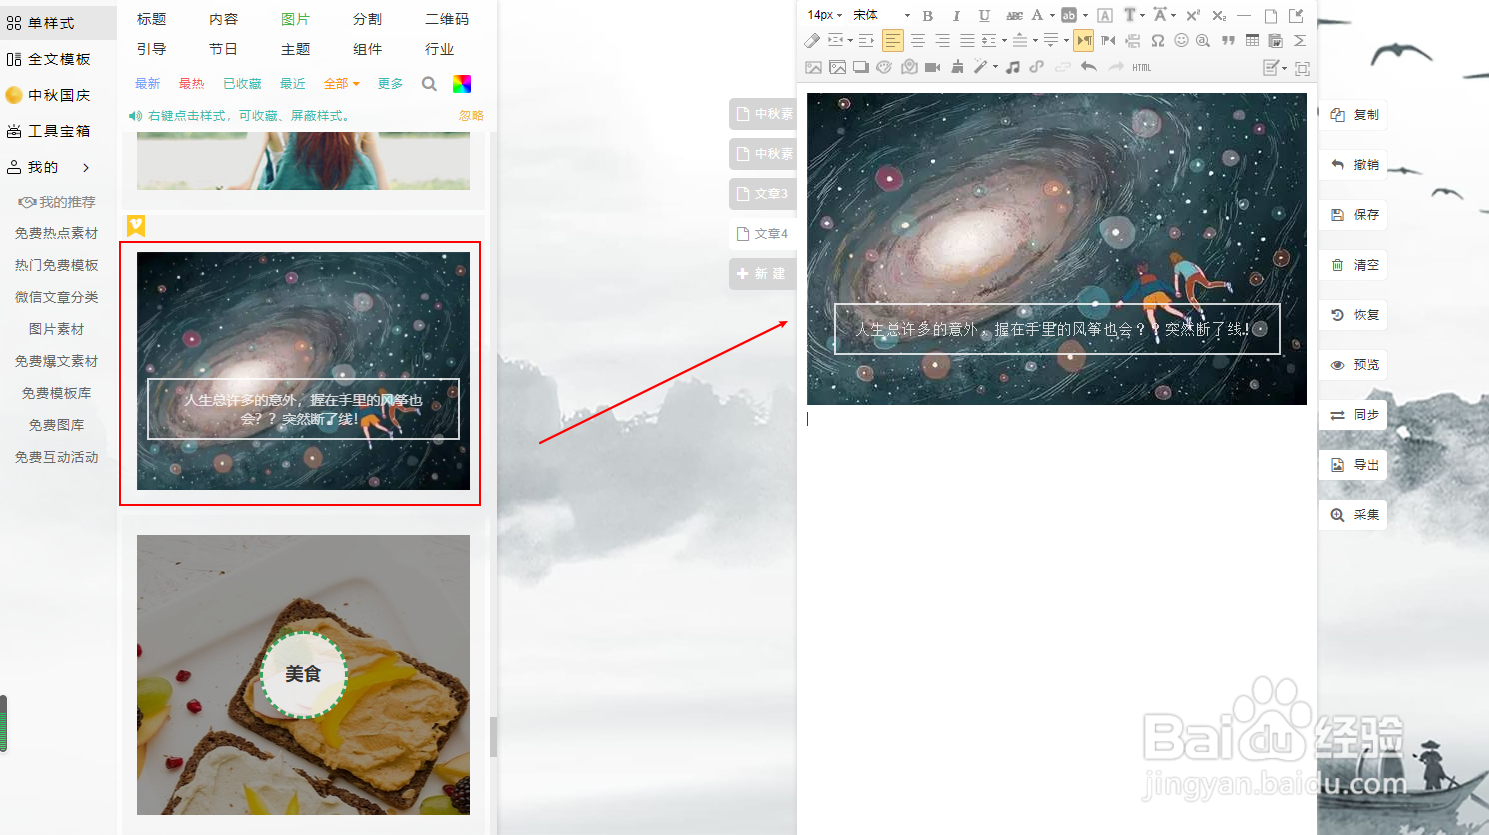Click the 忽略 dismiss link
This screenshot has width=1489, height=835.
471,116
